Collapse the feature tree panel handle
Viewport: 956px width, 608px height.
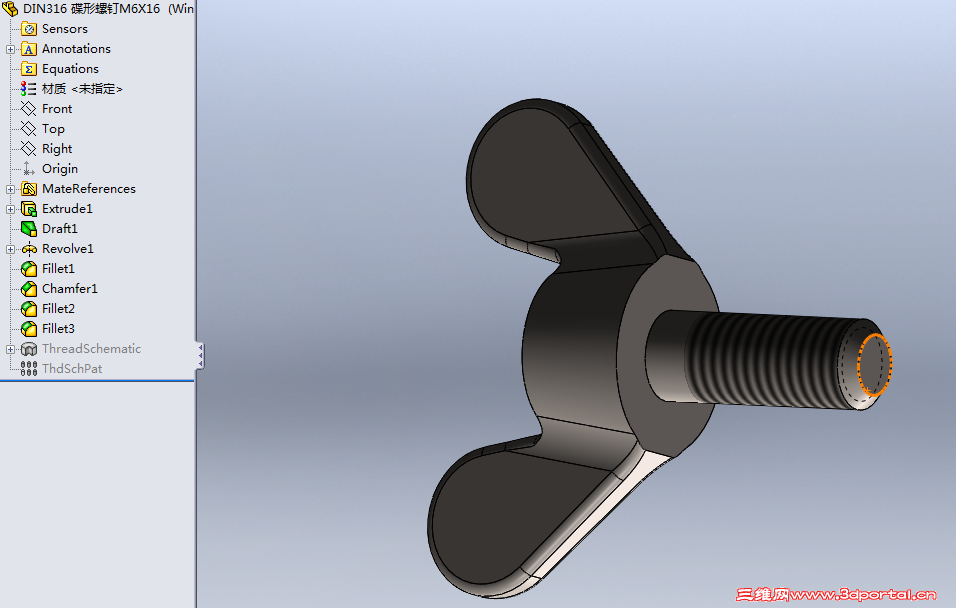coord(200,356)
